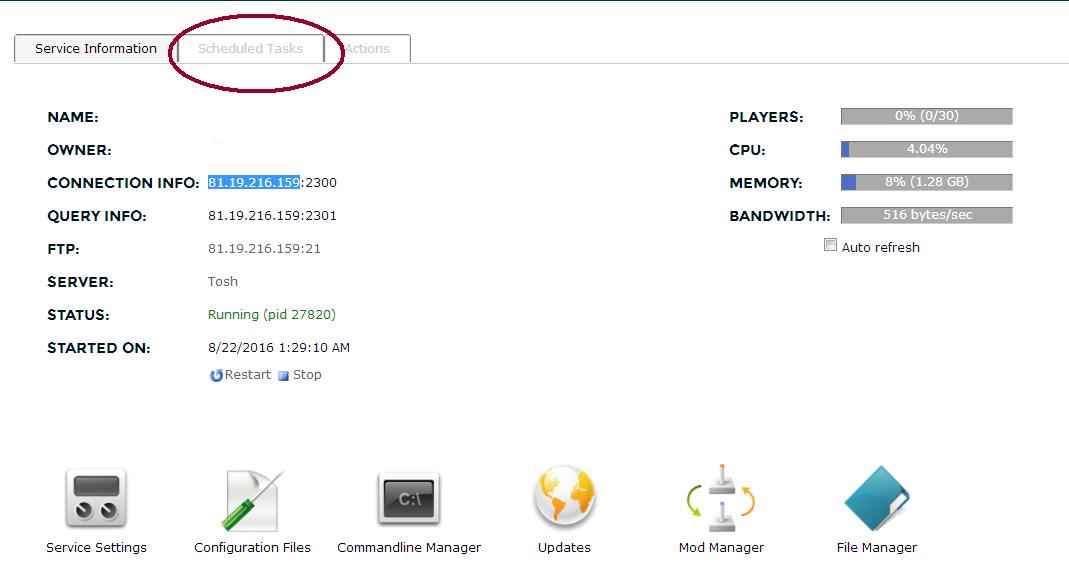Screen dimensions: 1069x580
Task: Switch to the Scheduled Tasks tab
Action: [x=250, y=48]
